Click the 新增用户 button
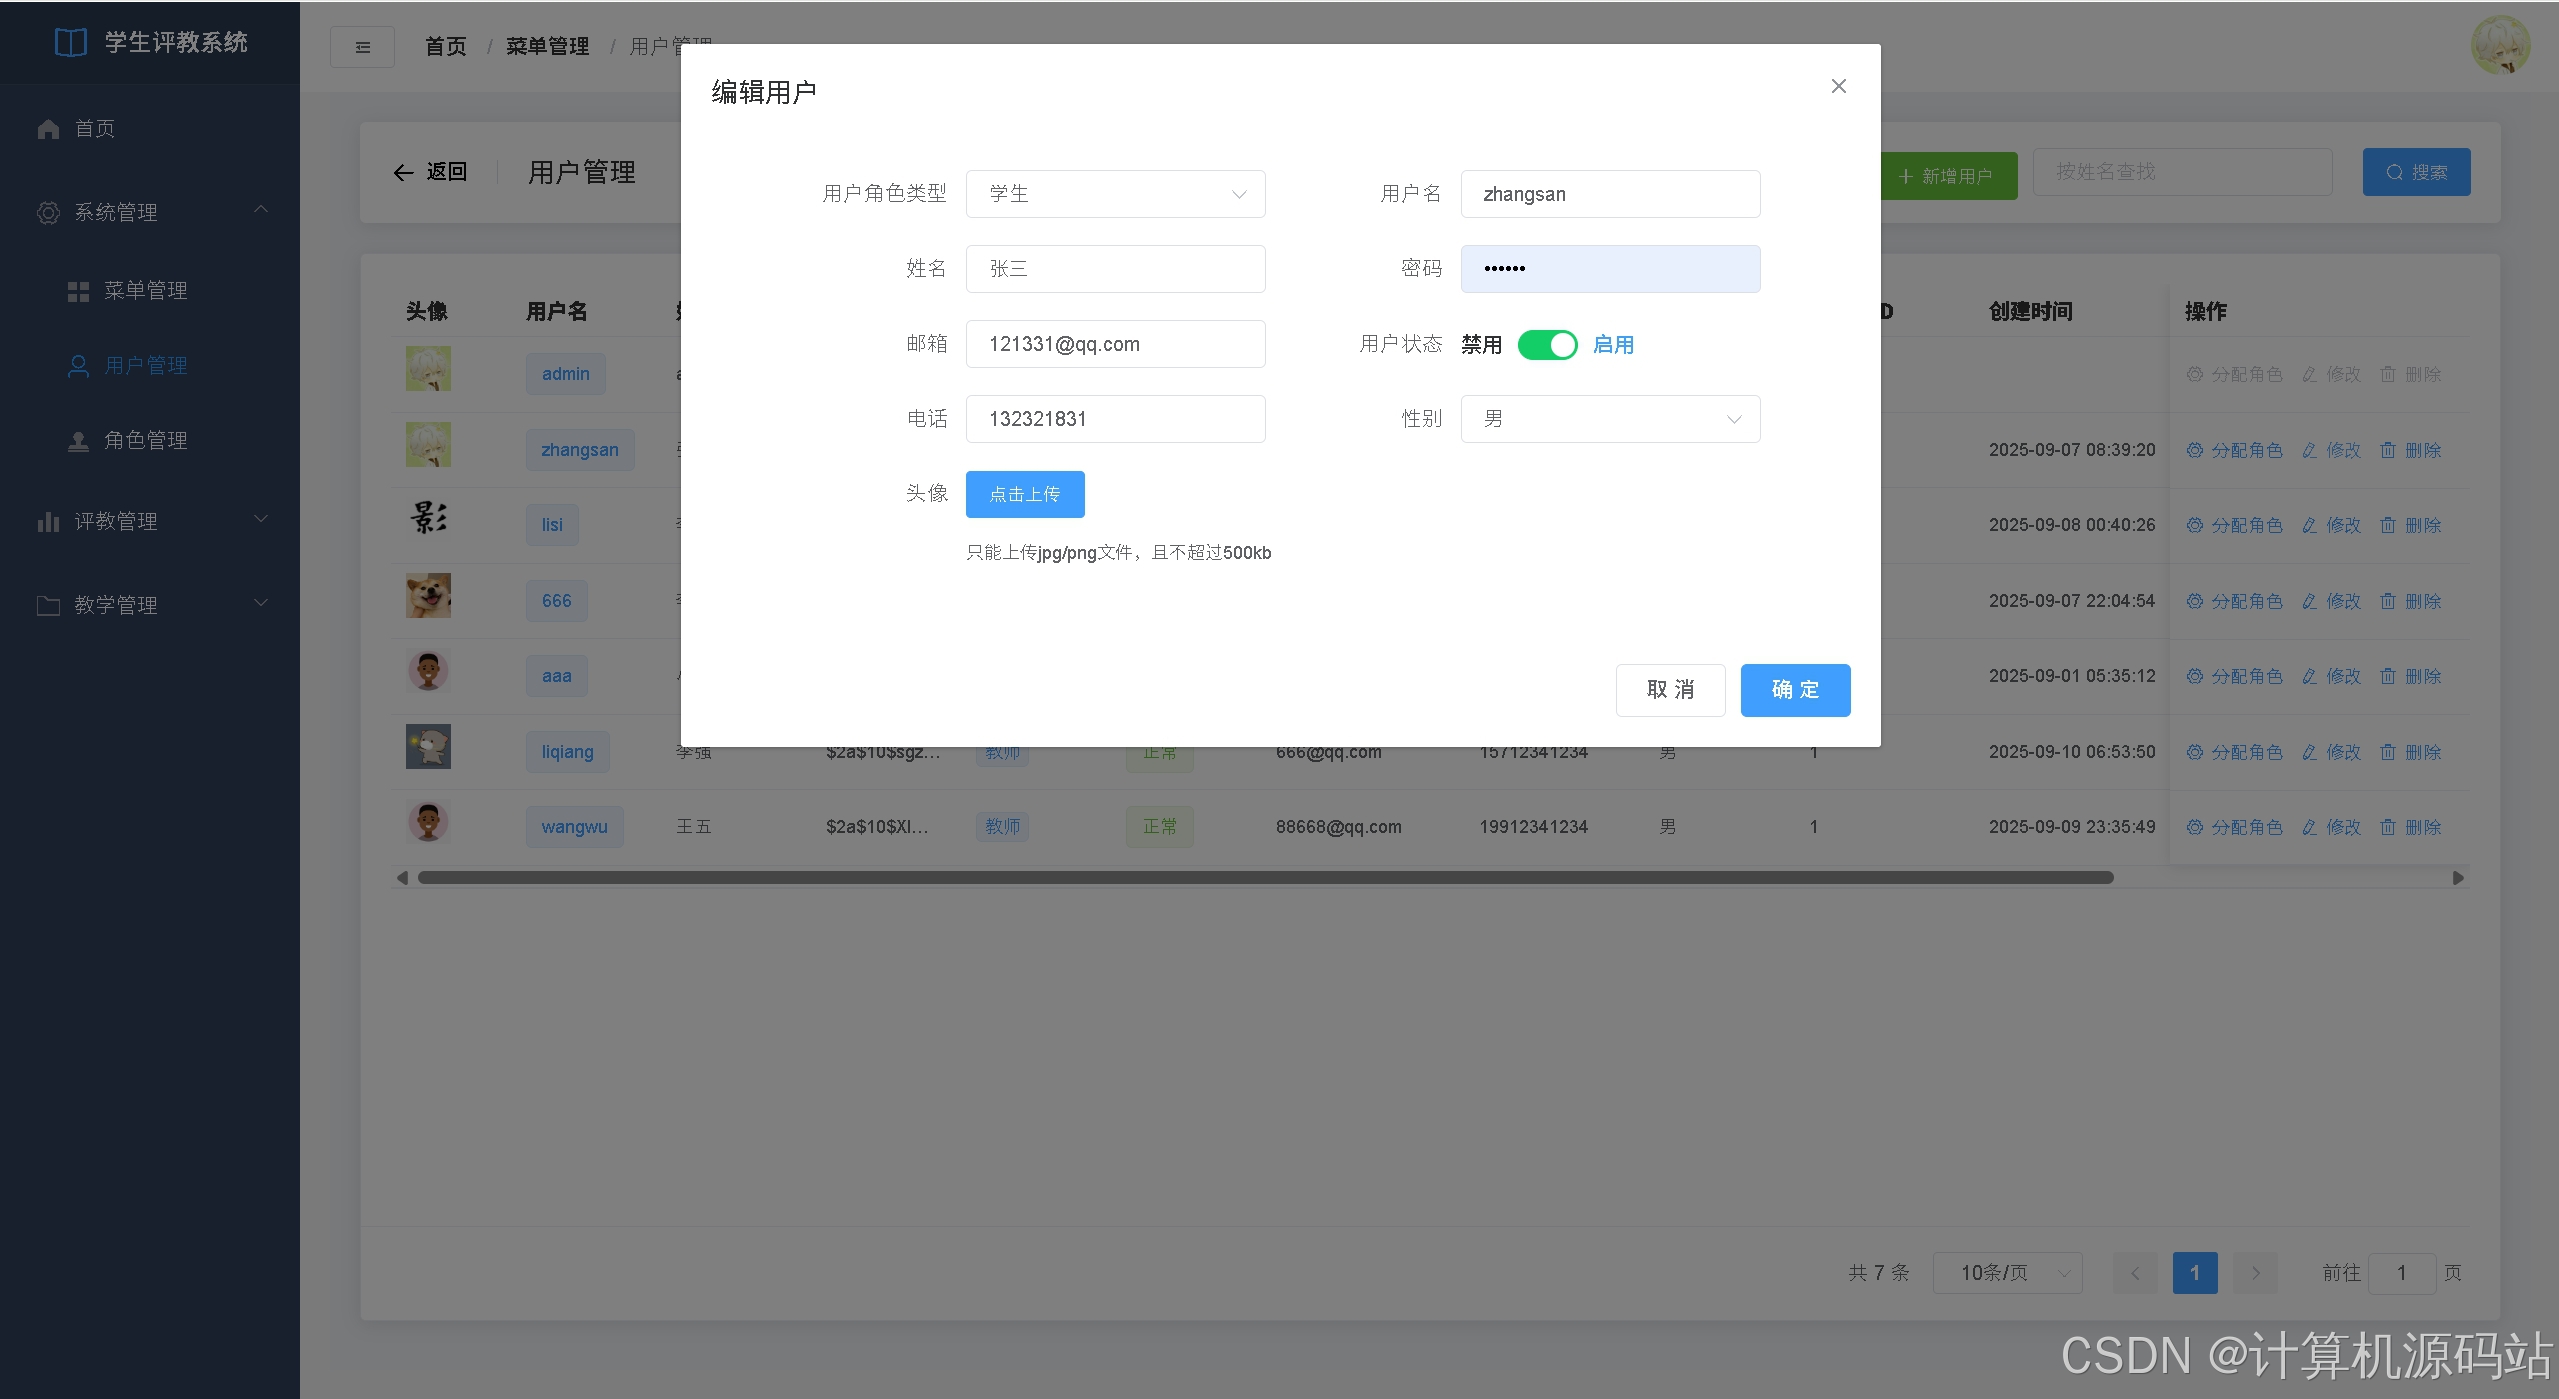The width and height of the screenshot is (2559, 1399). point(1949,176)
